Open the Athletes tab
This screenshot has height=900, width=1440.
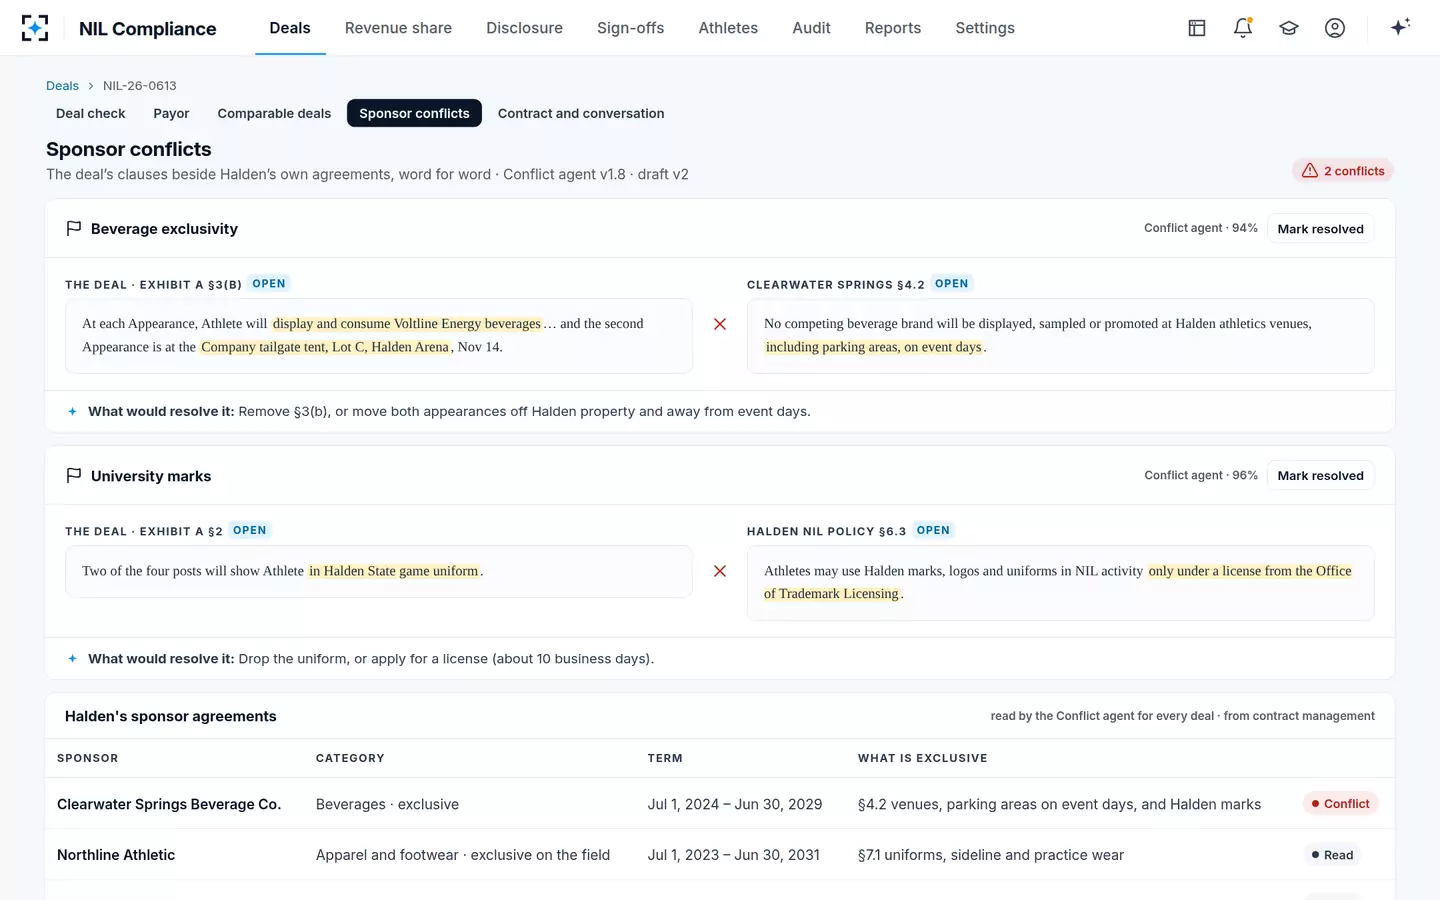pyautogui.click(x=728, y=28)
